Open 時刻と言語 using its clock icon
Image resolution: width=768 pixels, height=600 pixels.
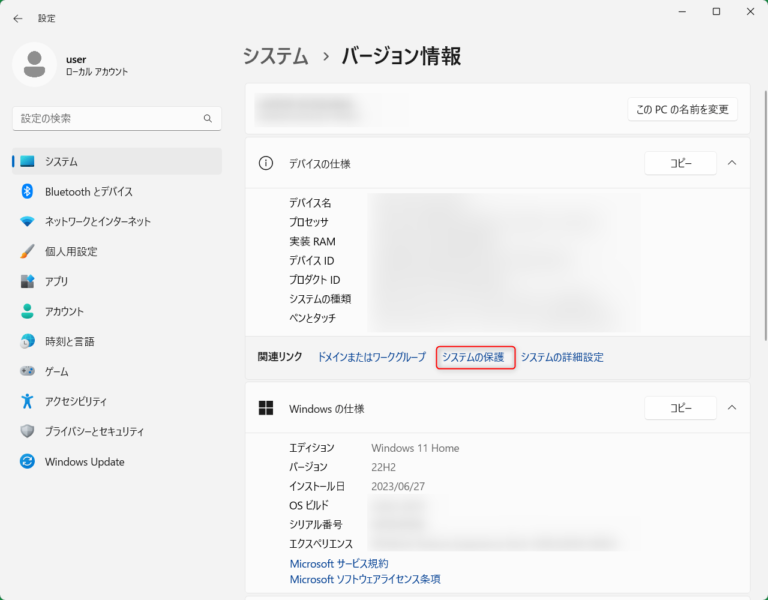tap(28, 341)
